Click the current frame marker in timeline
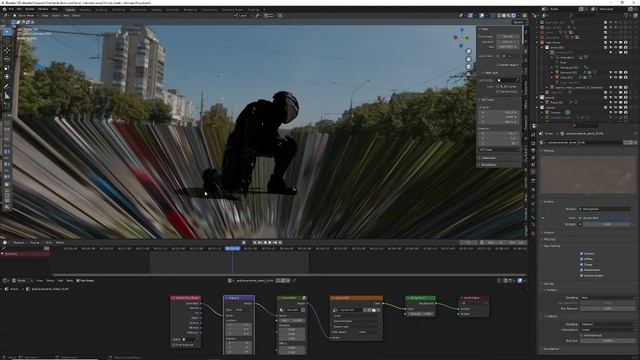This screenshot has width=640, height=360. tap(232, 249)
